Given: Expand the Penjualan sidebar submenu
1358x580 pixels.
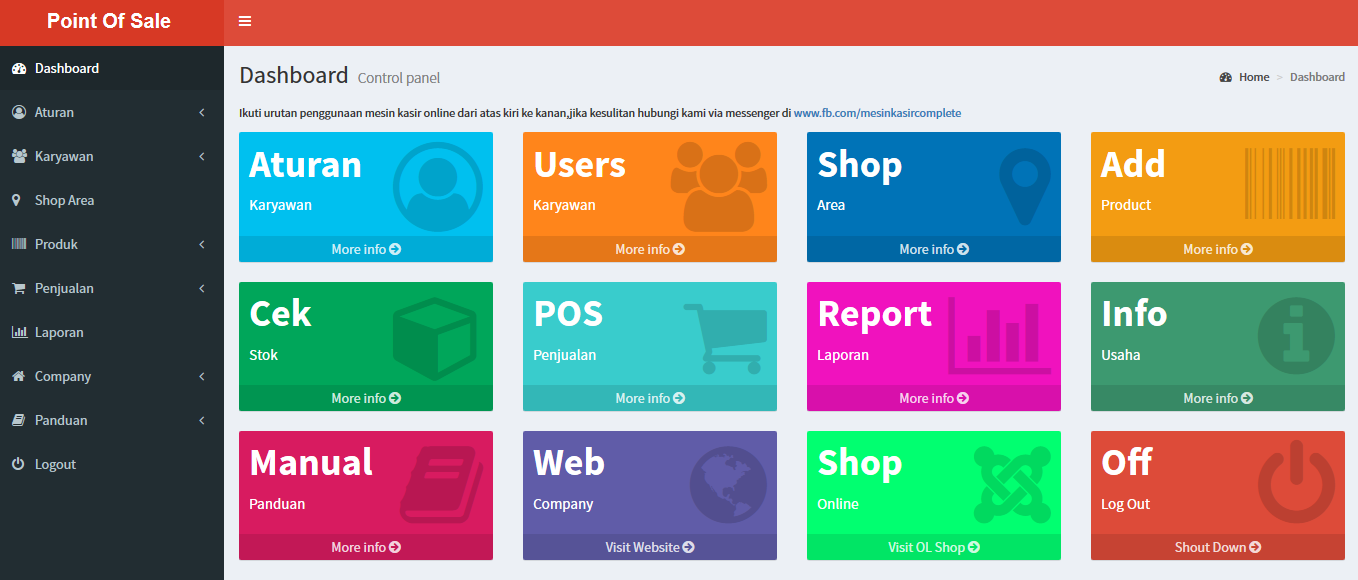Looking at the screenshot, I should [111, 288].
